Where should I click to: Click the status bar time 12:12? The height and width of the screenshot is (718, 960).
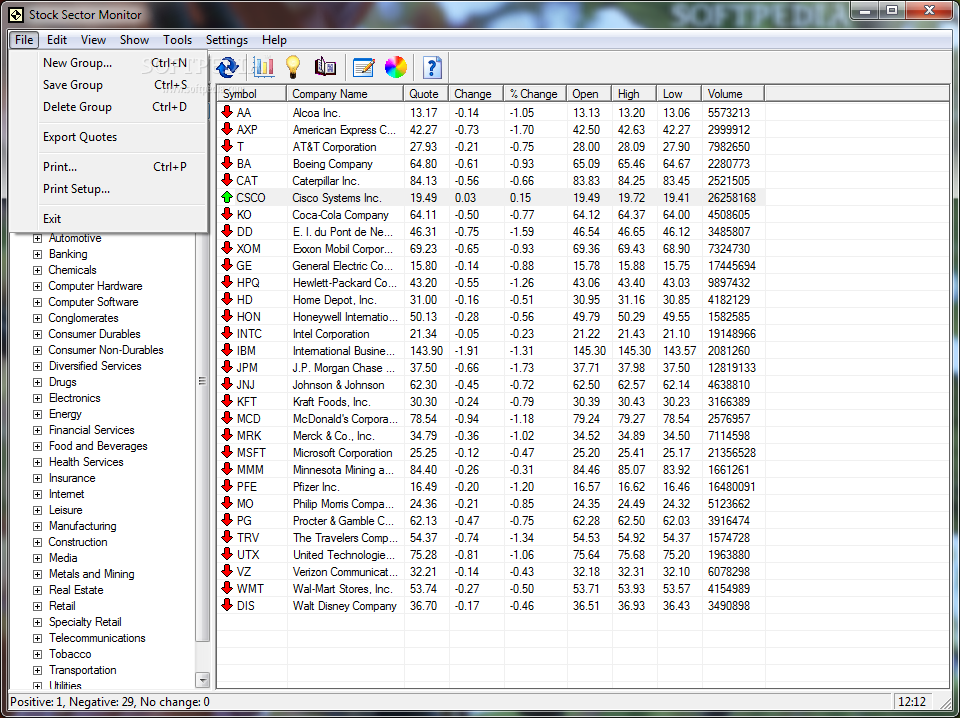(x=912, y=701)
